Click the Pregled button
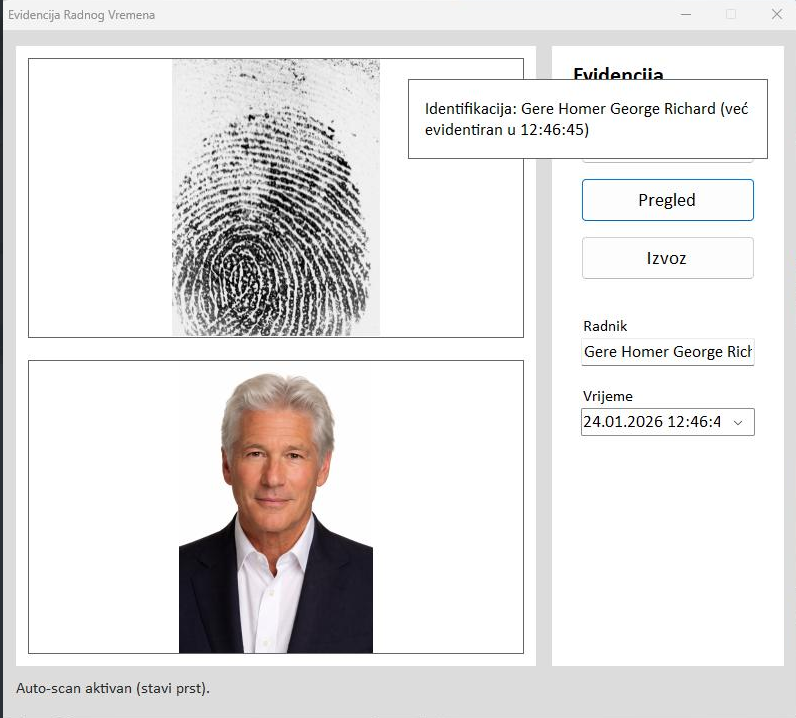 coord(667,200)
